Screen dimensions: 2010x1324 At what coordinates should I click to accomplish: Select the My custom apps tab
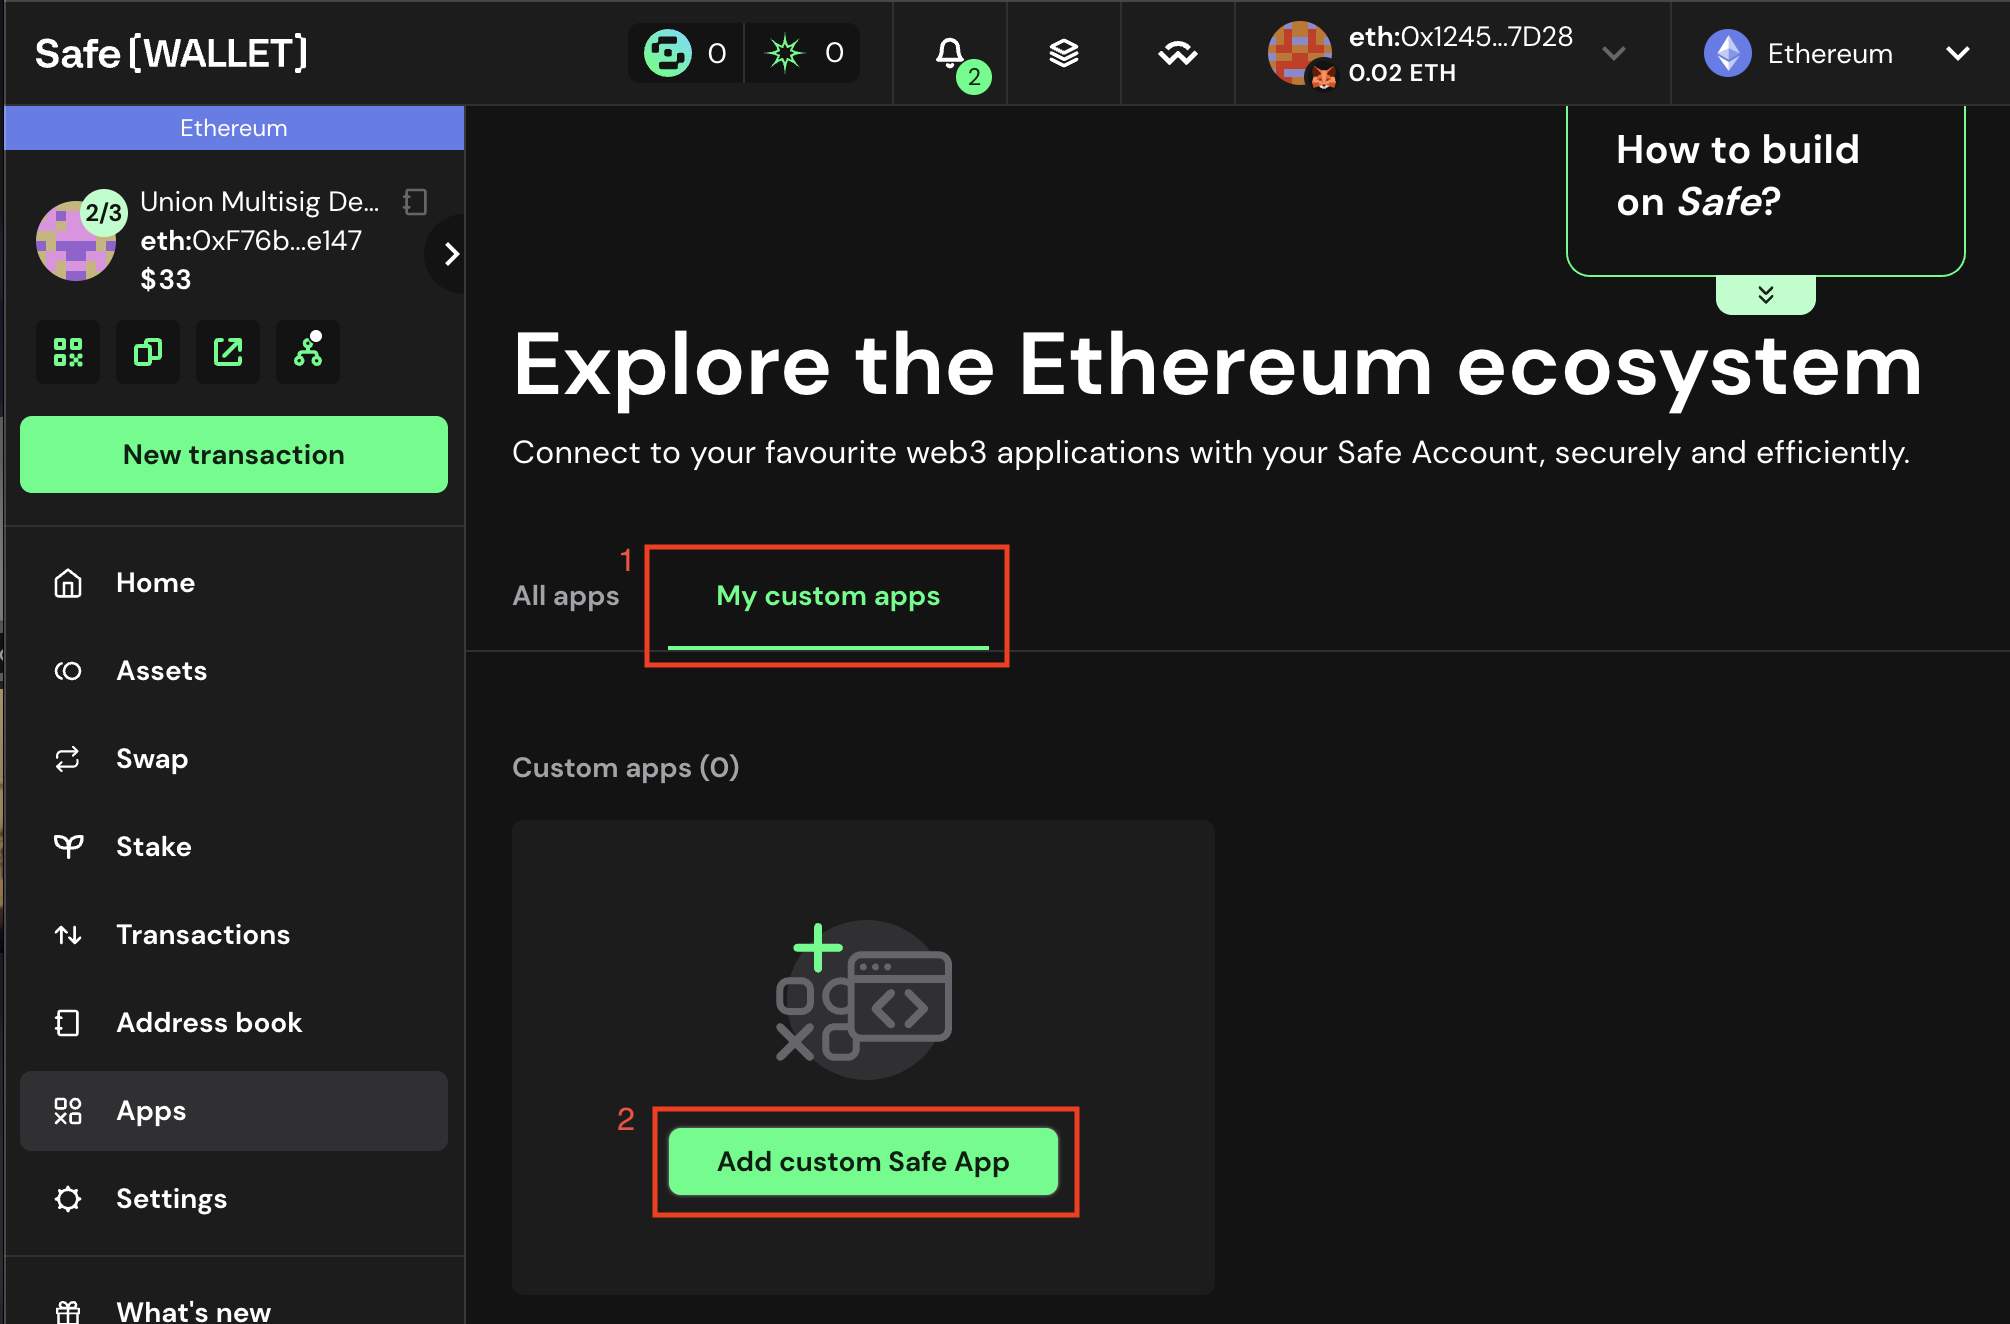click(x=827, y=596)
